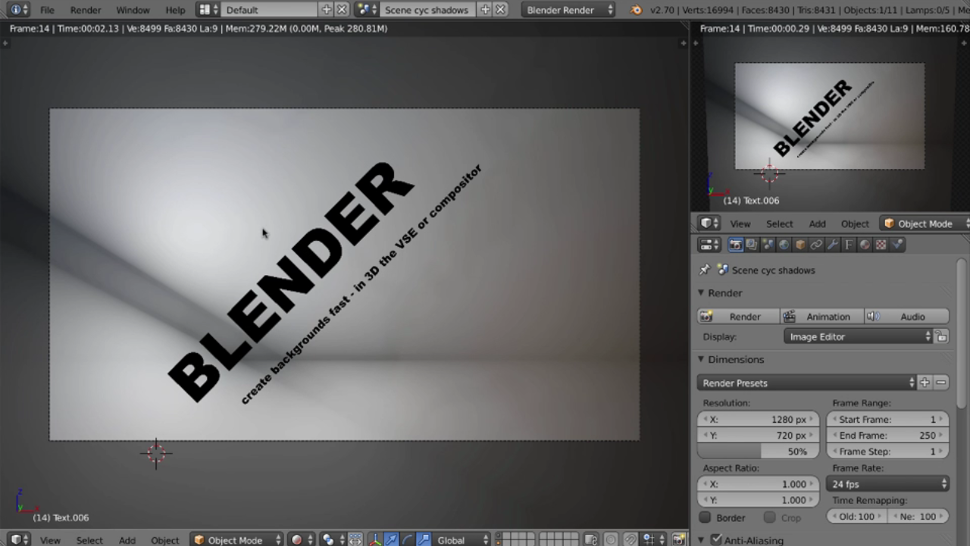Viewport: 970px width, 546px height.
Task: Expand the Anti-Aliasing panel triangle
Action: [702, 540]
